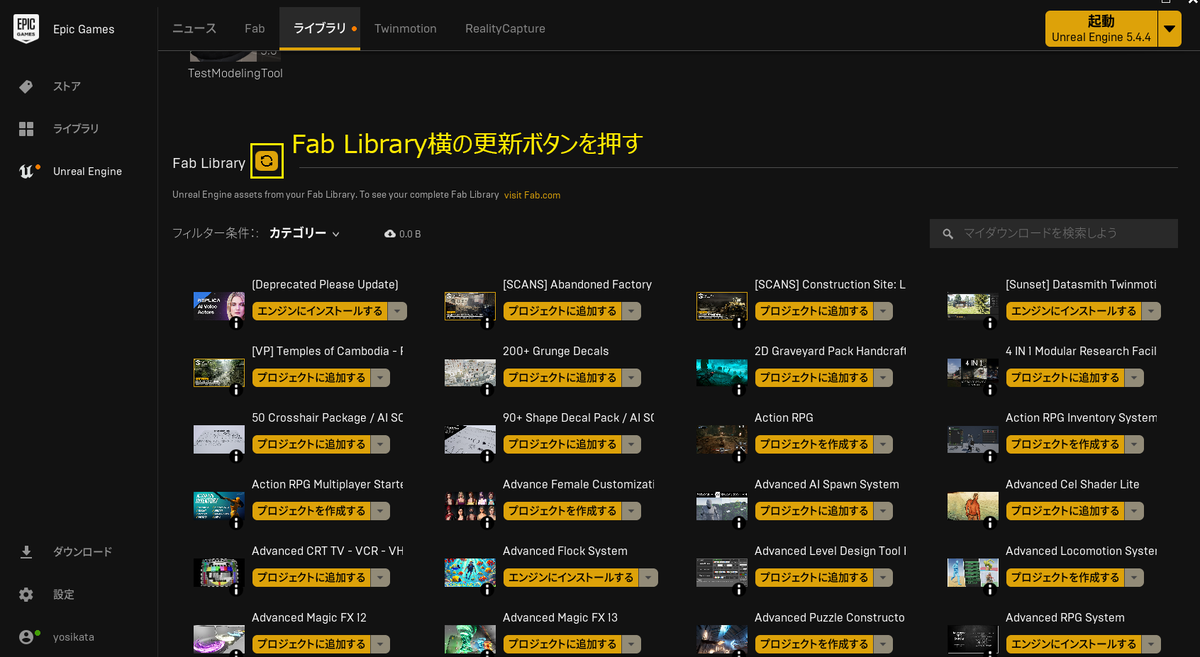Viewport: 1200px width, 657px height.
Task: Open the Twinmotion tab
Action: (405, 28)
